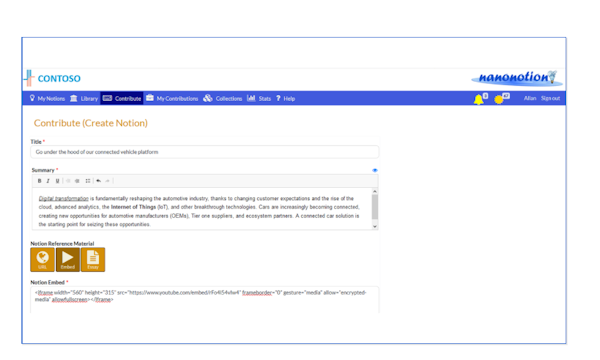Undo the last Summary edit
The height and width of the screenshot is (360, 600).
pyautogui.click(x=98, y=181)
